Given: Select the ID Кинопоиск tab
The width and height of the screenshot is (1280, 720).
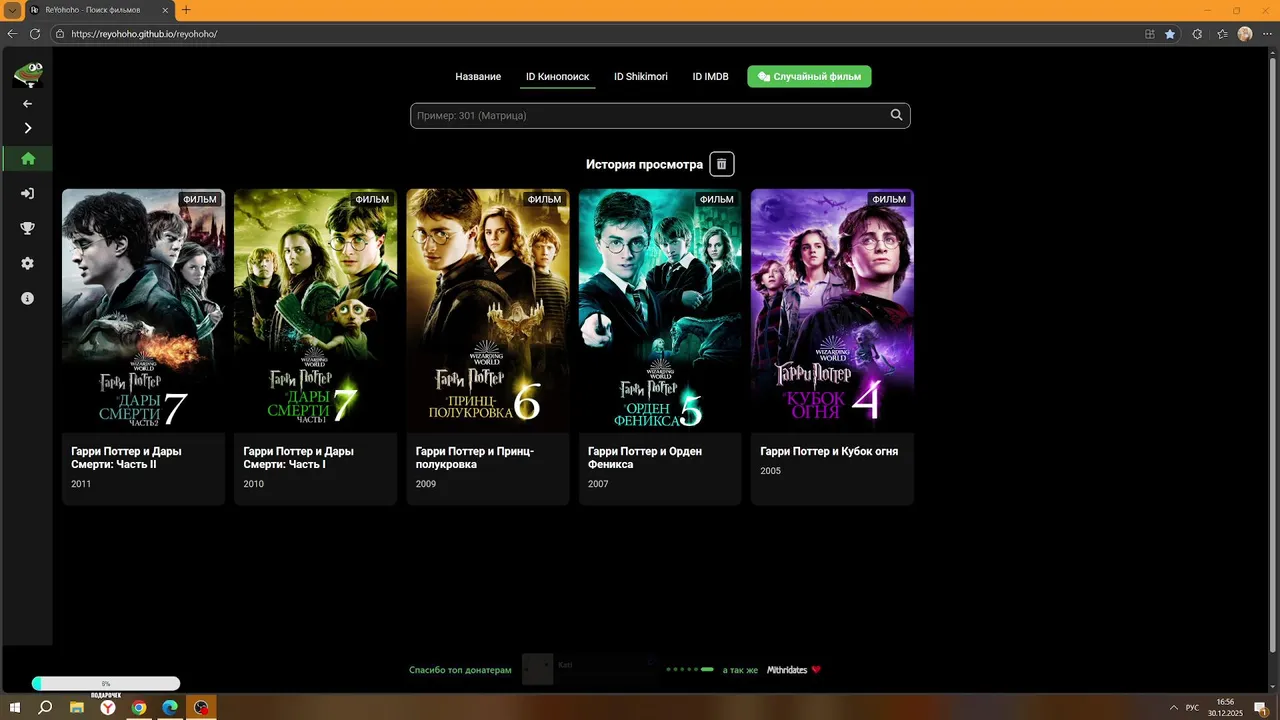Looking at the screenshot, I should pyautogui.click(x=557, y=77).
